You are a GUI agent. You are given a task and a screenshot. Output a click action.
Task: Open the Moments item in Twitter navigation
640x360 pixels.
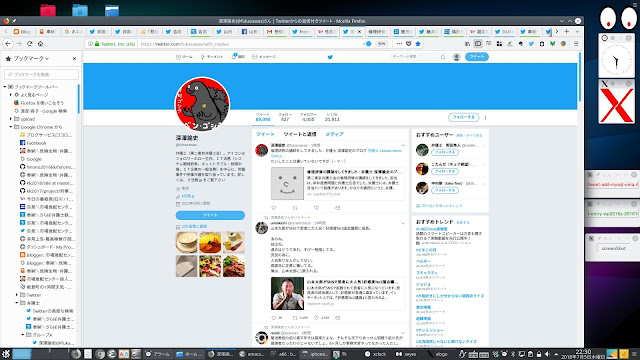point(211,56)
